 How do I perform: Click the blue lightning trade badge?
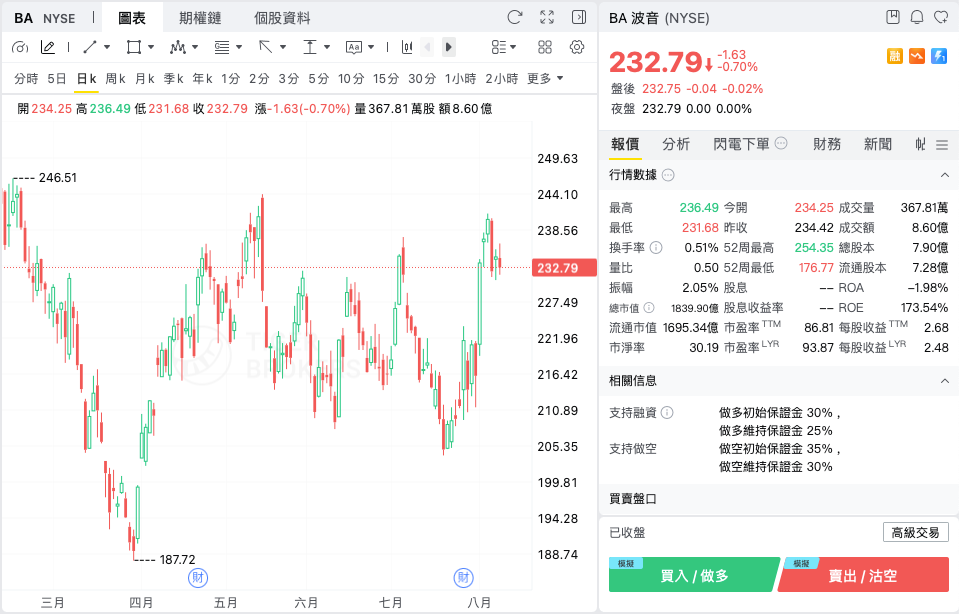point(939,56)
